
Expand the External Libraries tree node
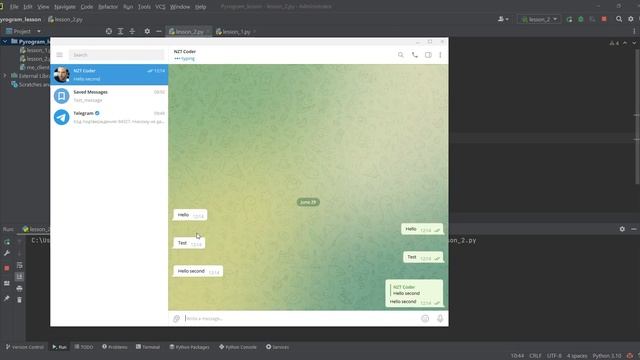pos(5,76)
